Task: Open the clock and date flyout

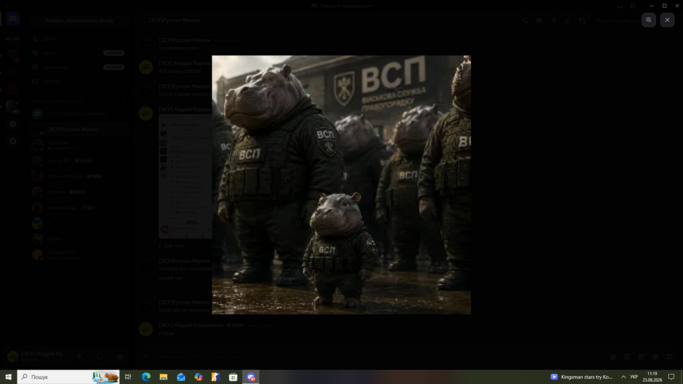Action: (x=652, y=377)
